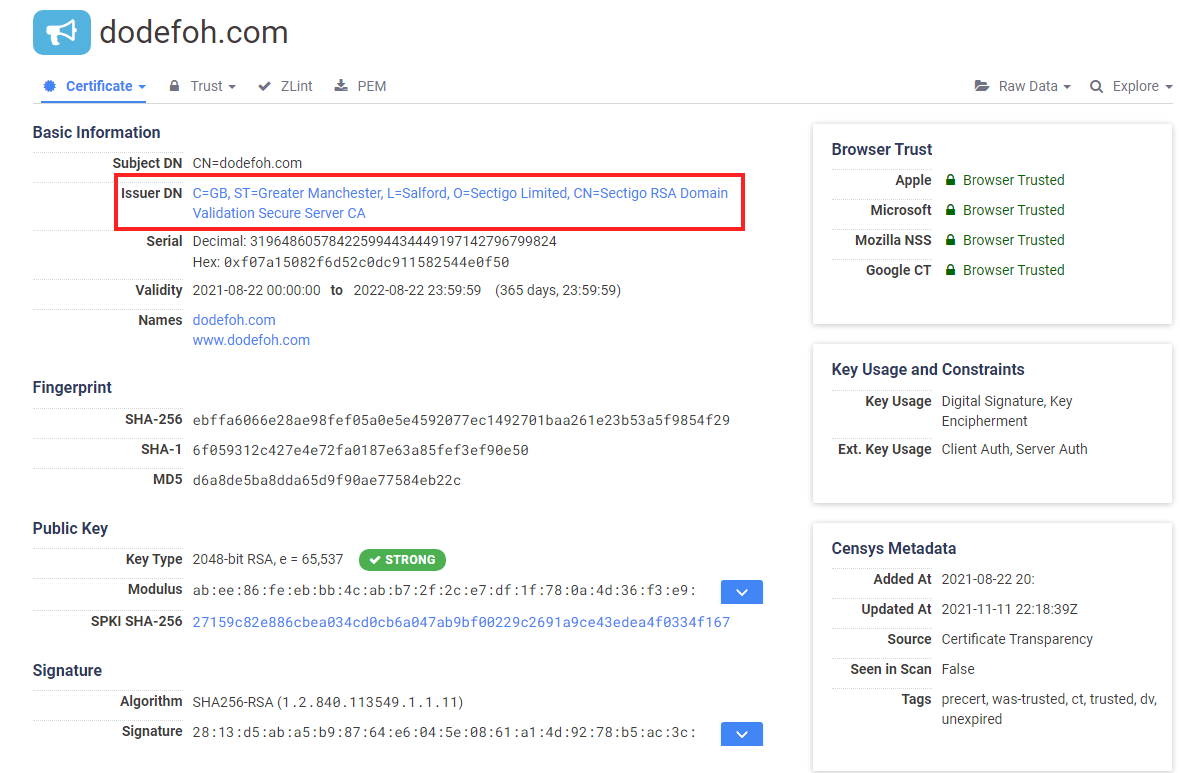Click the Explore magnifier icon
1180x773 pixels.
[x=1096, y=87]
